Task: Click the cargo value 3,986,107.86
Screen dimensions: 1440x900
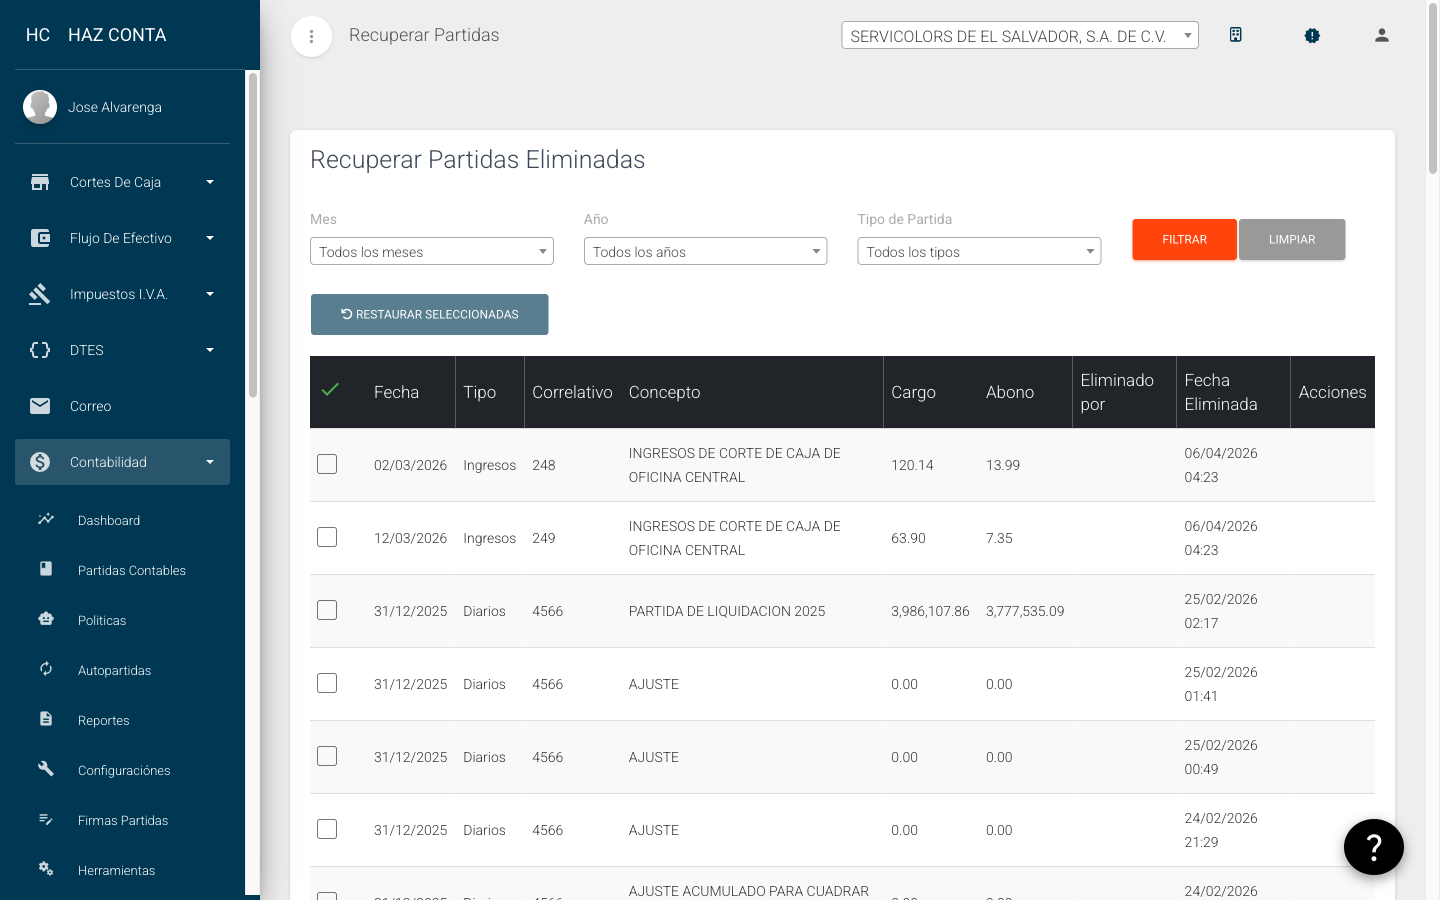Action: tap(930, 611)
